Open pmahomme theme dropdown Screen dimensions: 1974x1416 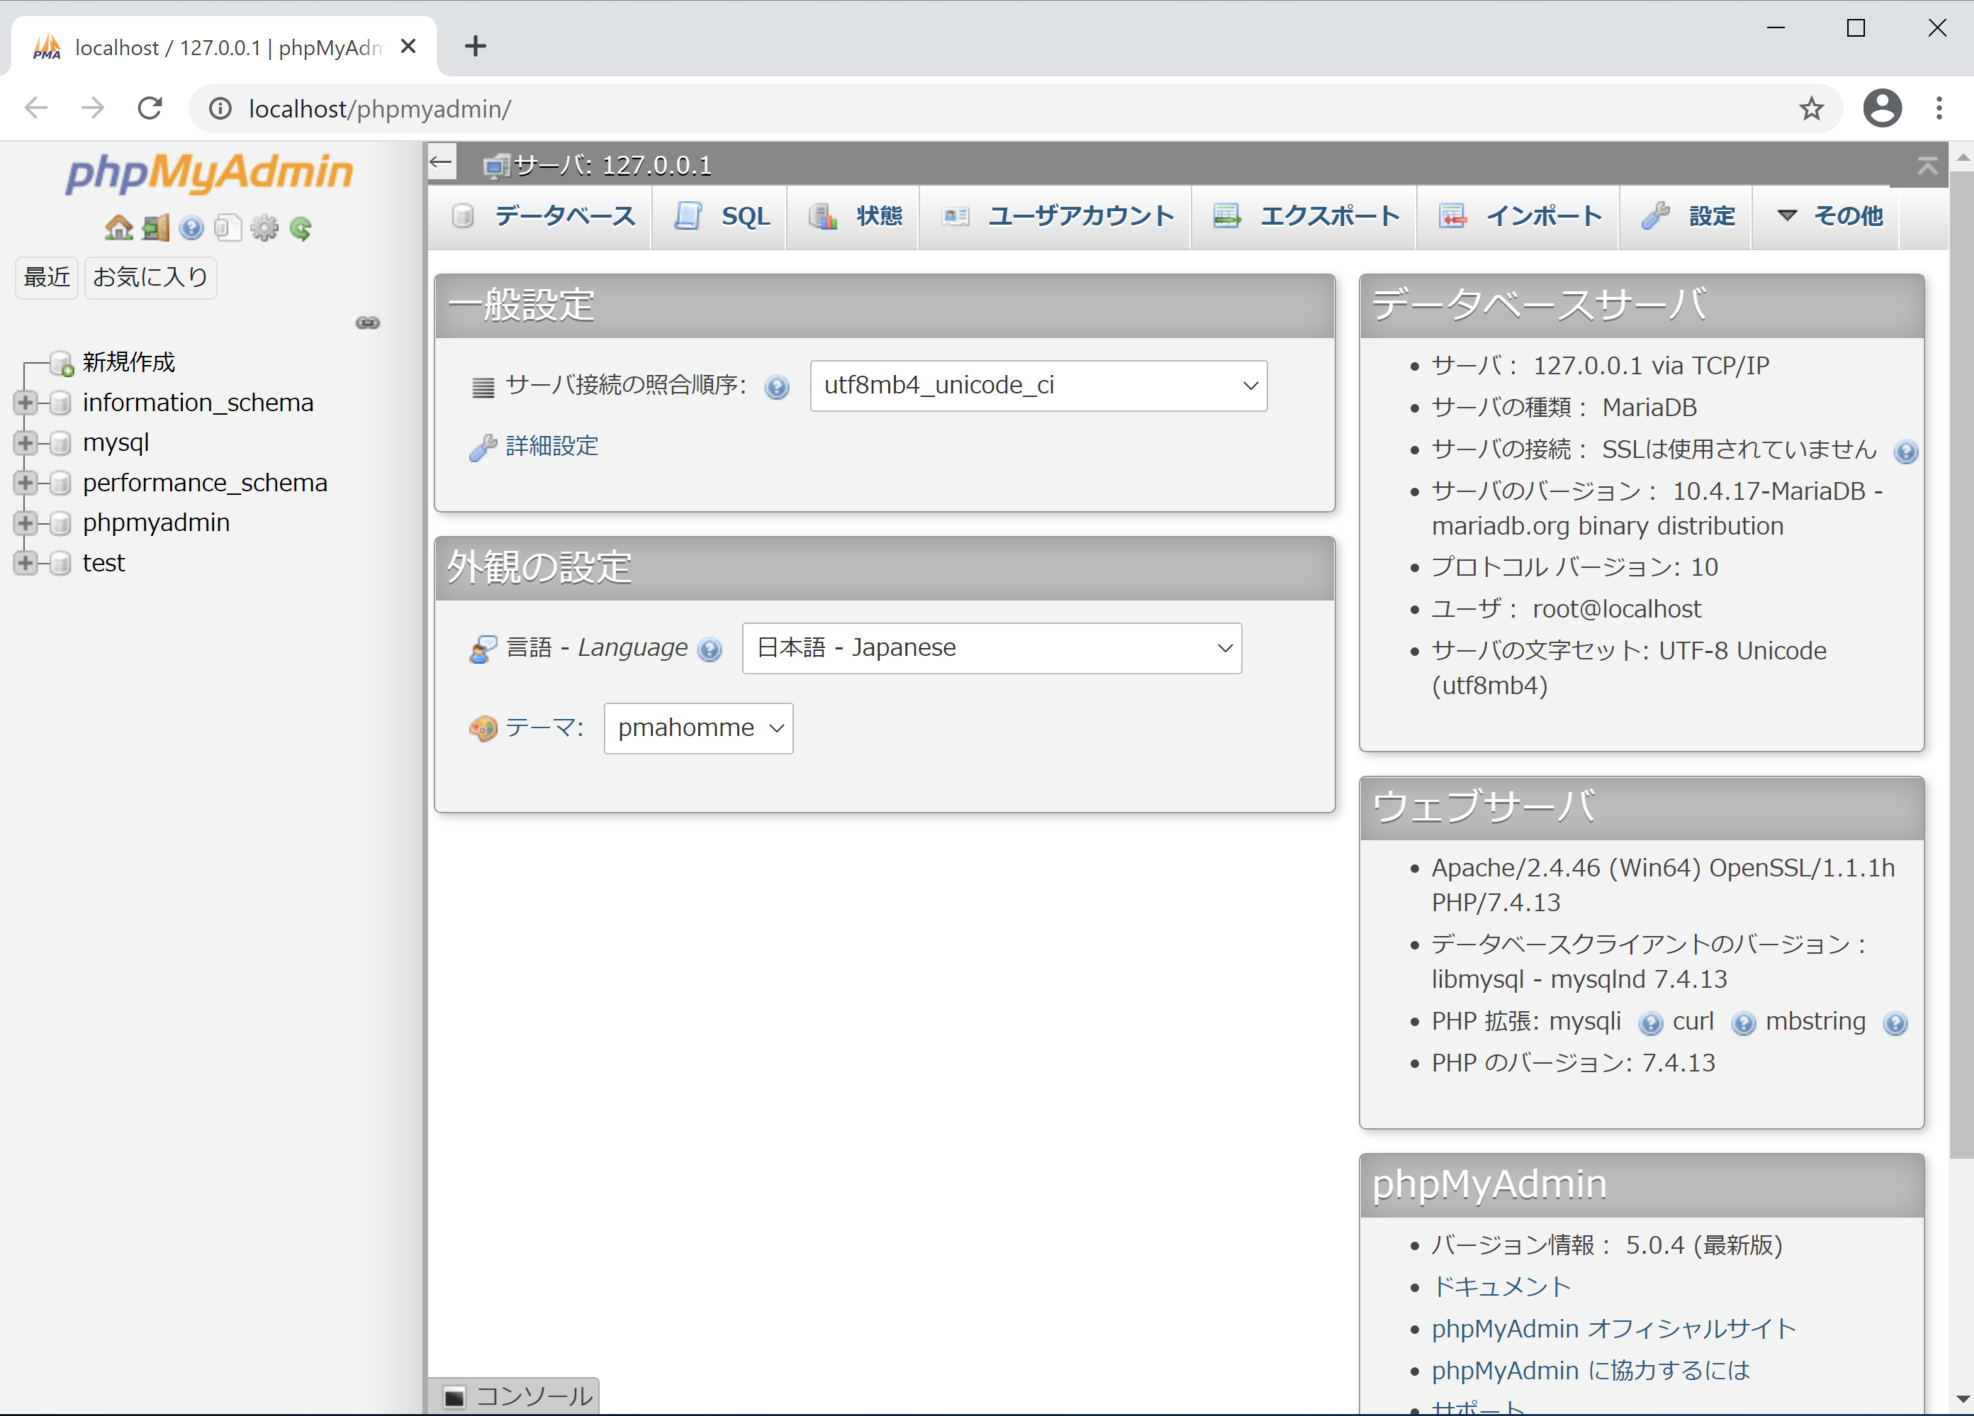698,728
